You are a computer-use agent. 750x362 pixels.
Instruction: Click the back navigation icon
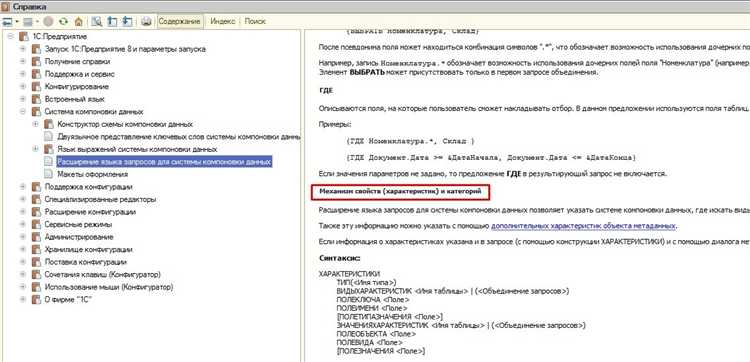coord(7,22)
